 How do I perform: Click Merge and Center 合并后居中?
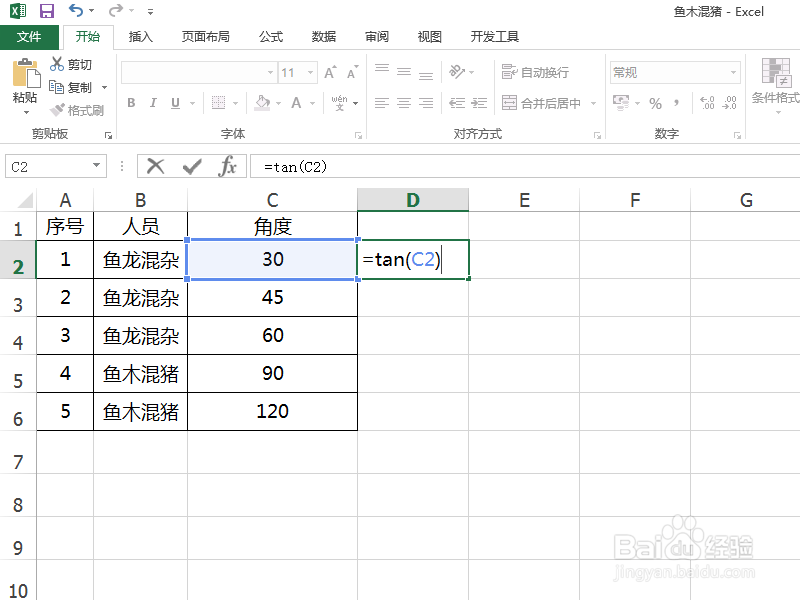(x=541, y=103)
